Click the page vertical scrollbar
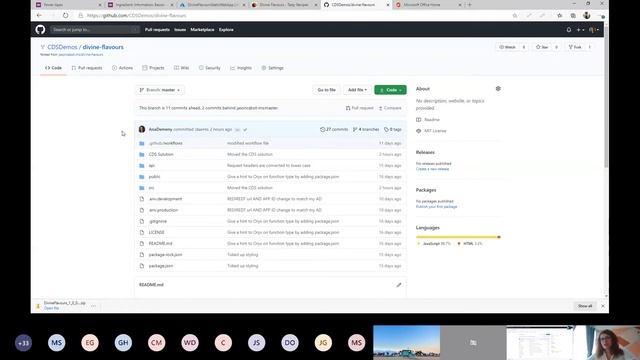Screen dimensions: 640x360 (606, 98)
